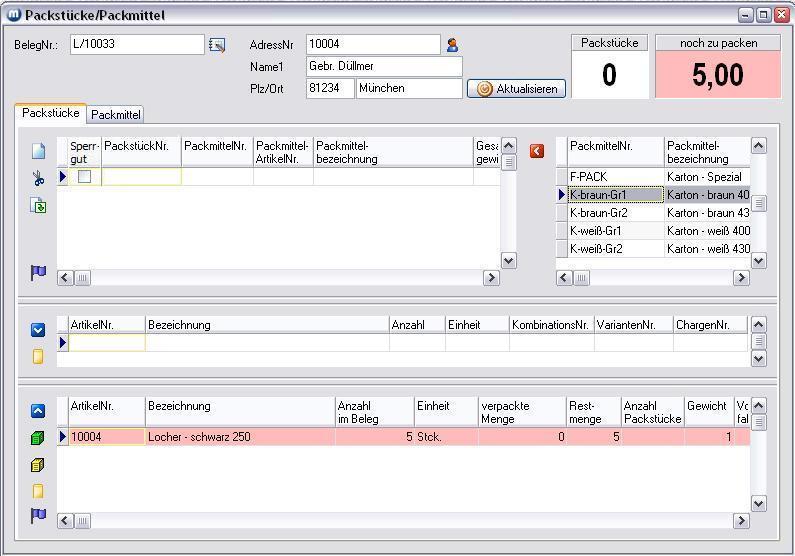The height and width of the screenshot is (556, 795).
Task: Click the scissors cut icon
Action: (38, 179)
